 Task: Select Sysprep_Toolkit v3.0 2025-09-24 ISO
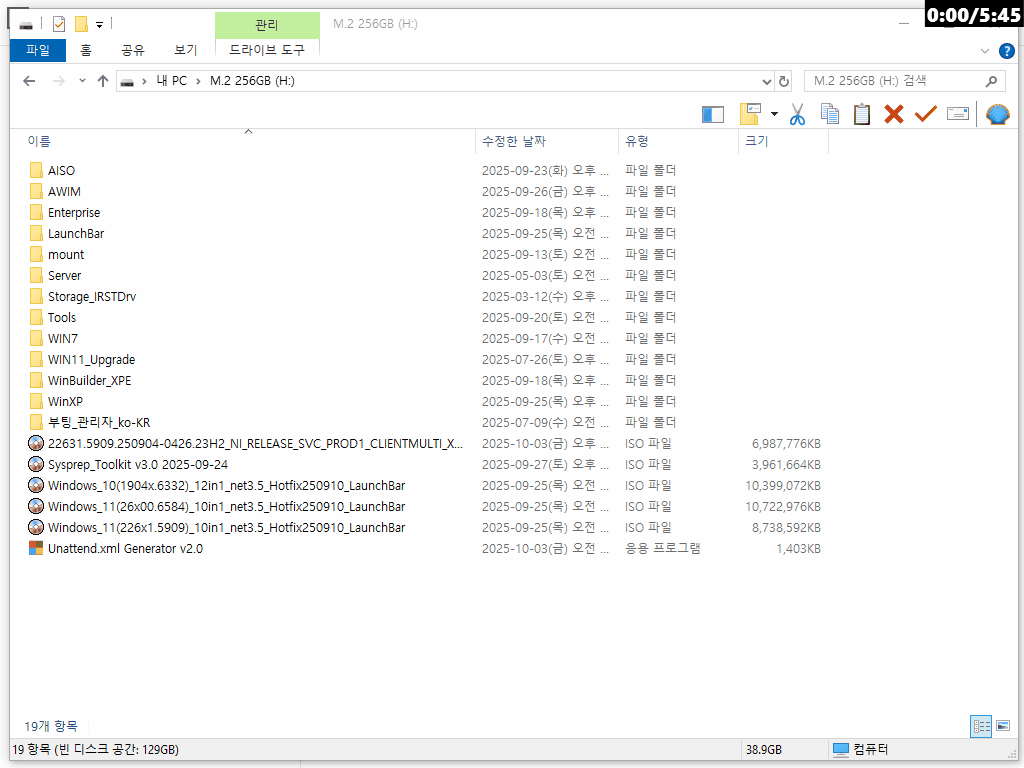138,464
